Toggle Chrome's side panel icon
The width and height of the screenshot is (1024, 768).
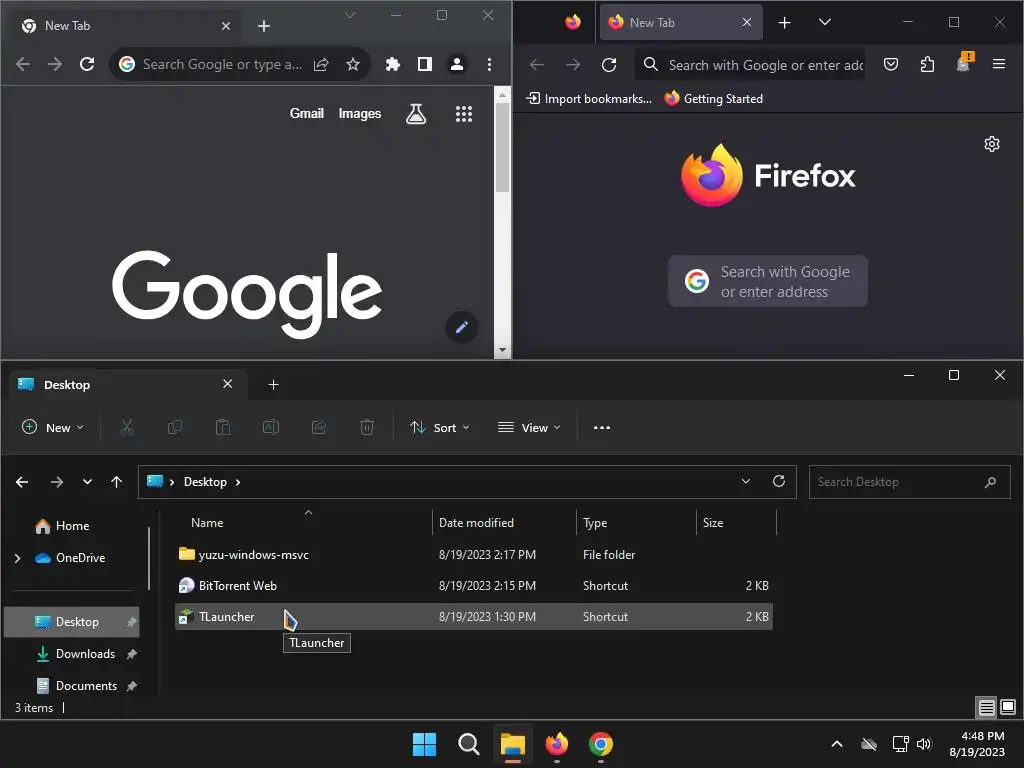pyautogui.click(x=424, y=64)
